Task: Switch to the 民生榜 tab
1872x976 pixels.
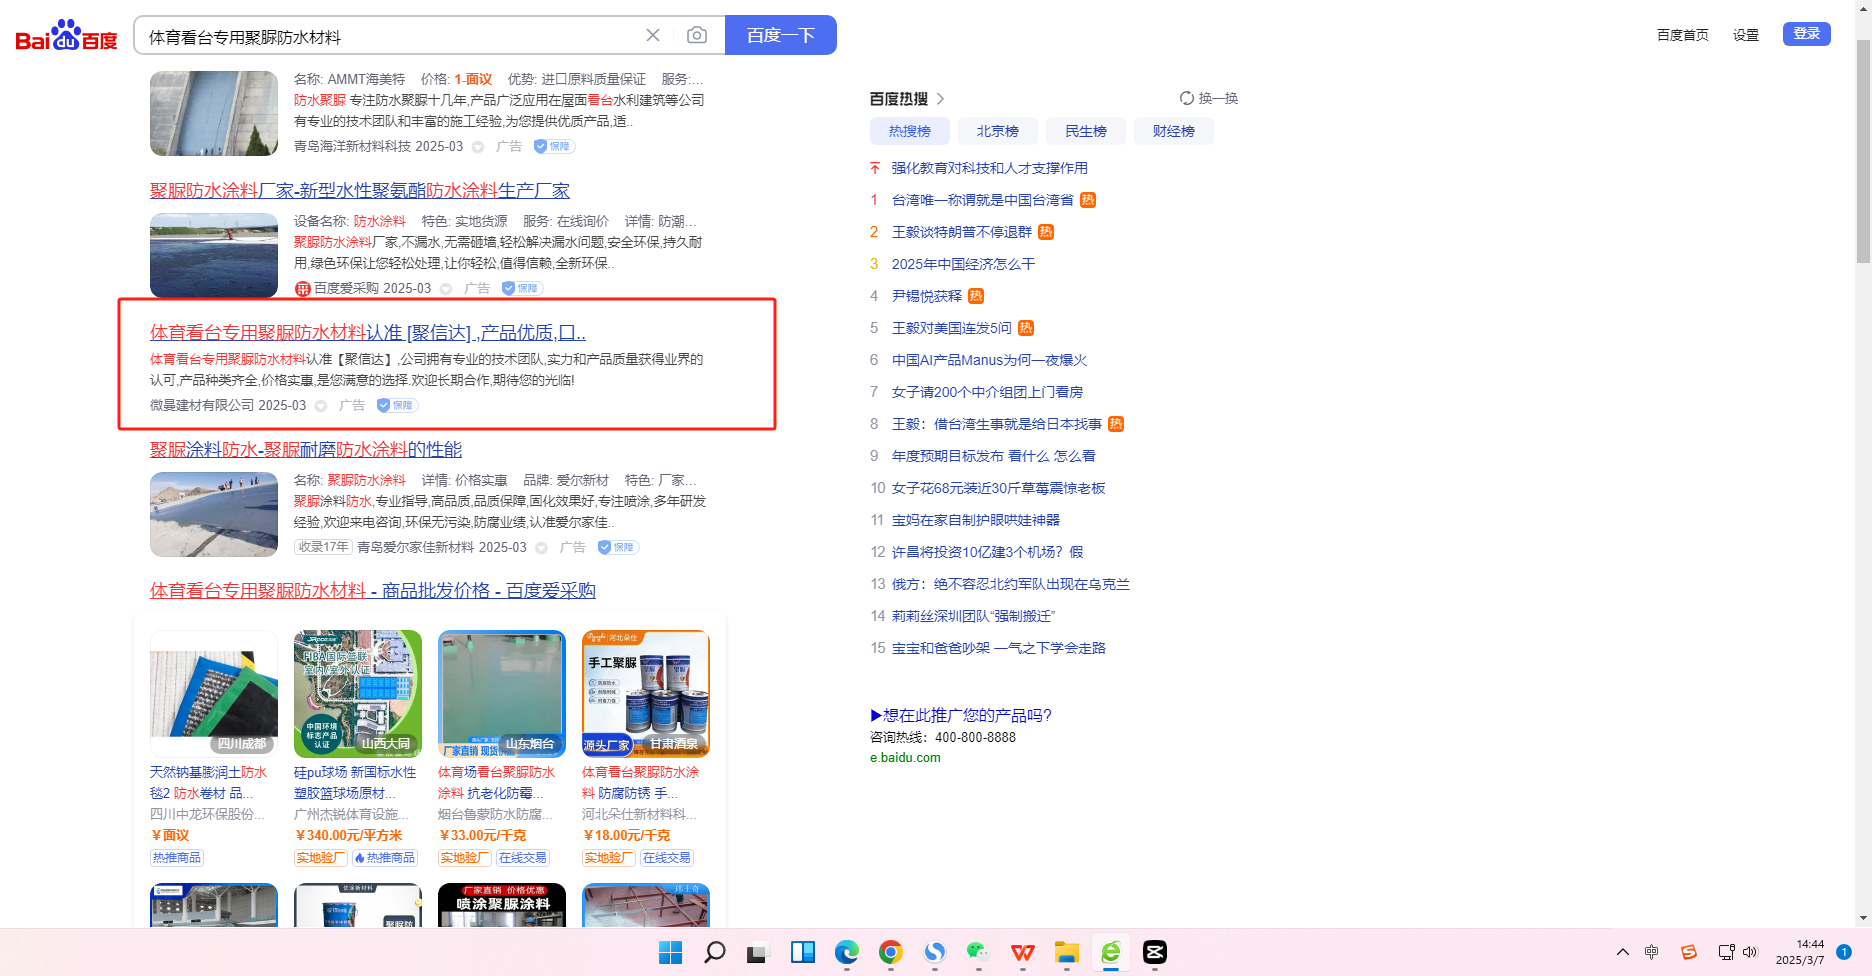Action: pos(1085,131)
